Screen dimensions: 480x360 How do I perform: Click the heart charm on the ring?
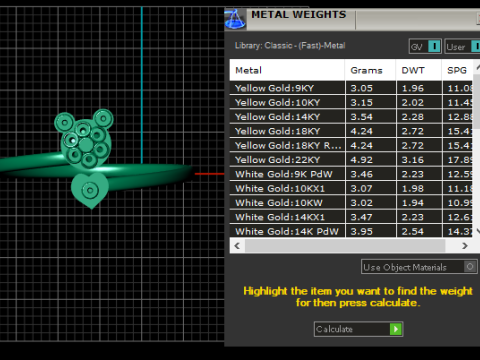pyautogui.click(x=90, y=190)
